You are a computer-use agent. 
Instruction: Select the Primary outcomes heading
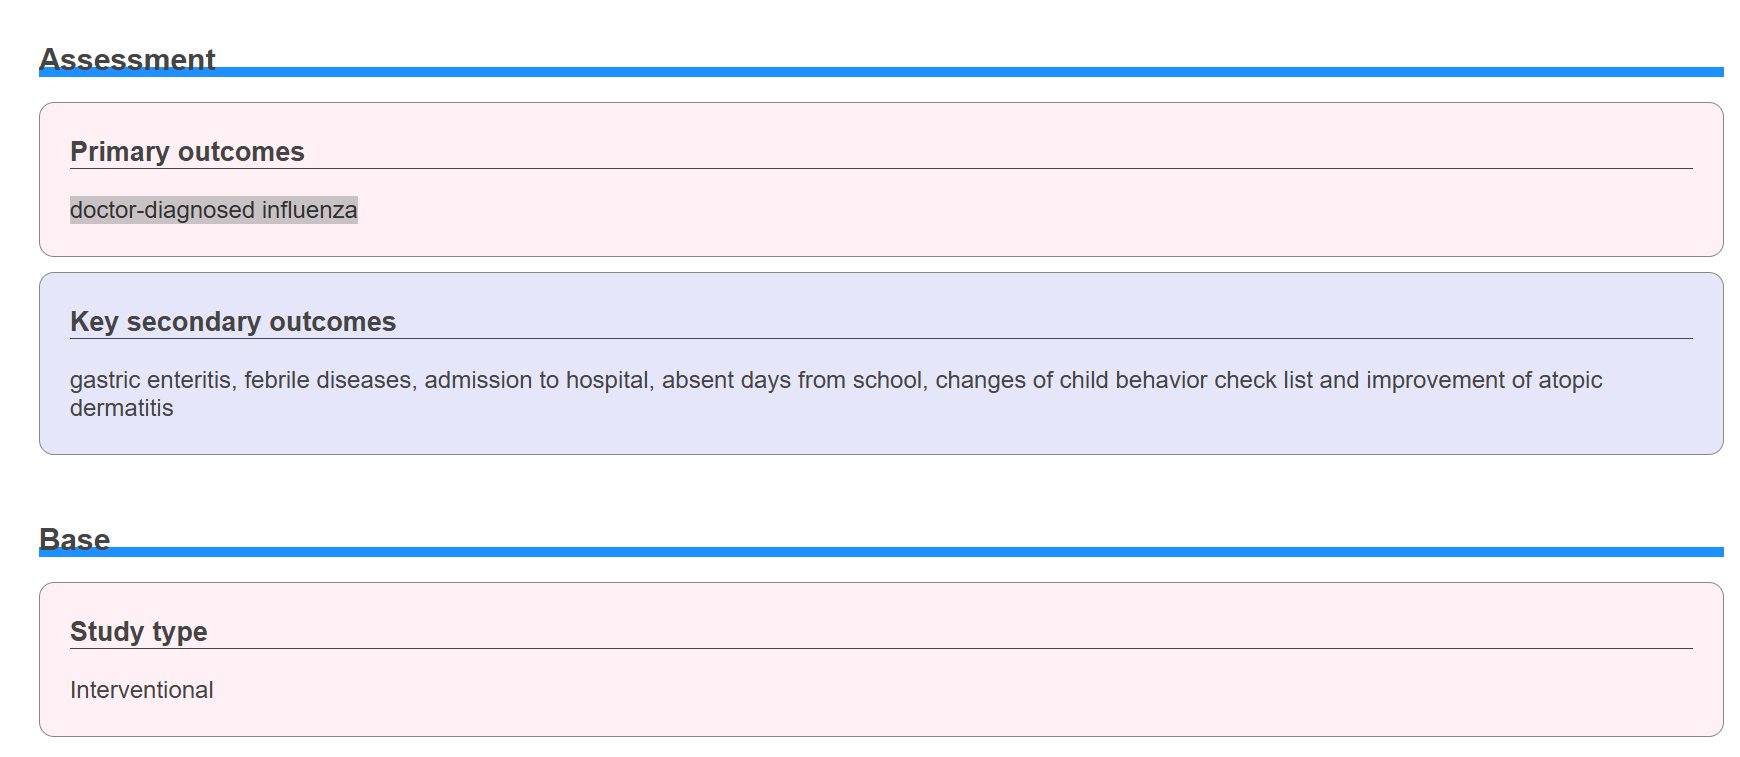tap(187, 152)
